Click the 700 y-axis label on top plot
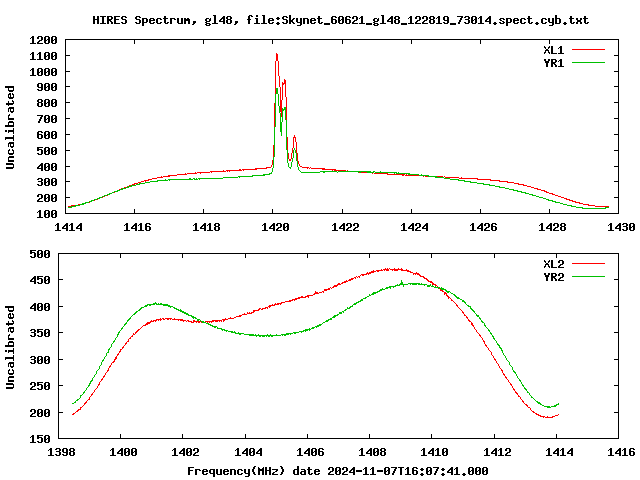The image size is (640, 480). pyautogui.click(x=47, y=120)
